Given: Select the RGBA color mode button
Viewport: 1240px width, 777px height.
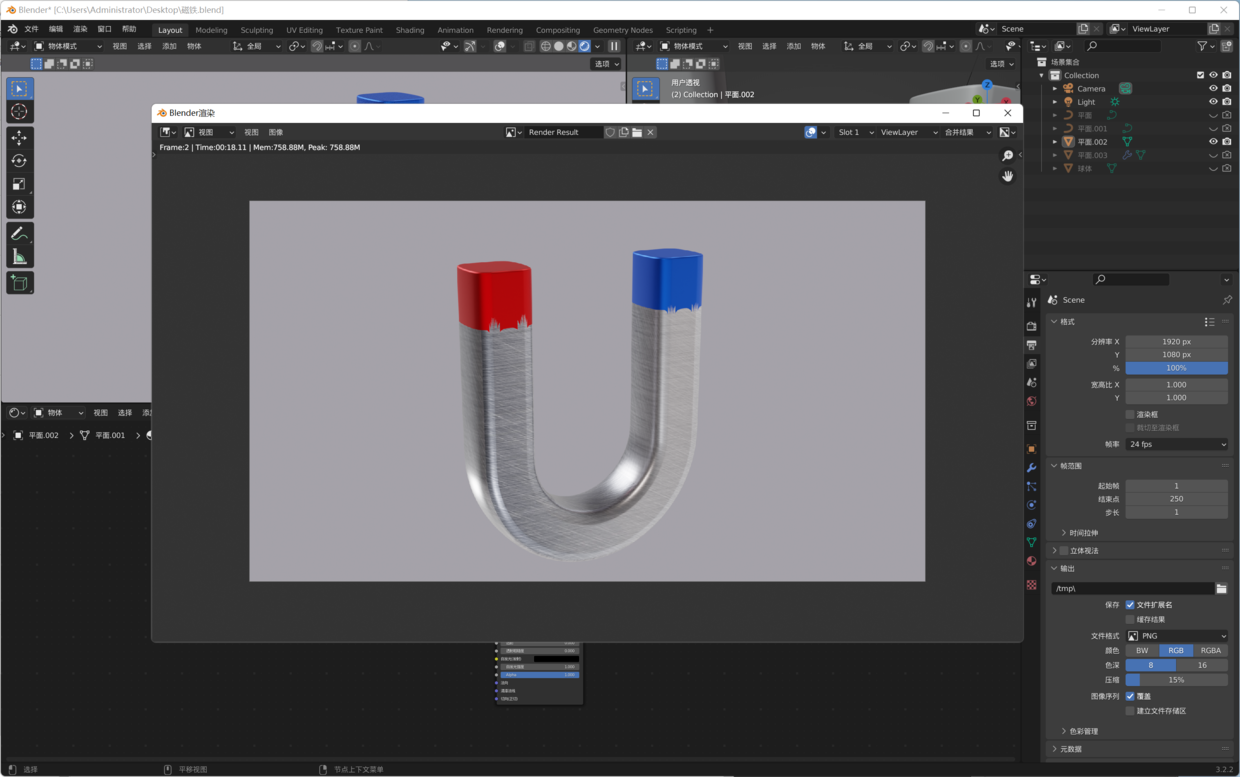Looking at the screenshot, I should click(x=1210, y=650).
